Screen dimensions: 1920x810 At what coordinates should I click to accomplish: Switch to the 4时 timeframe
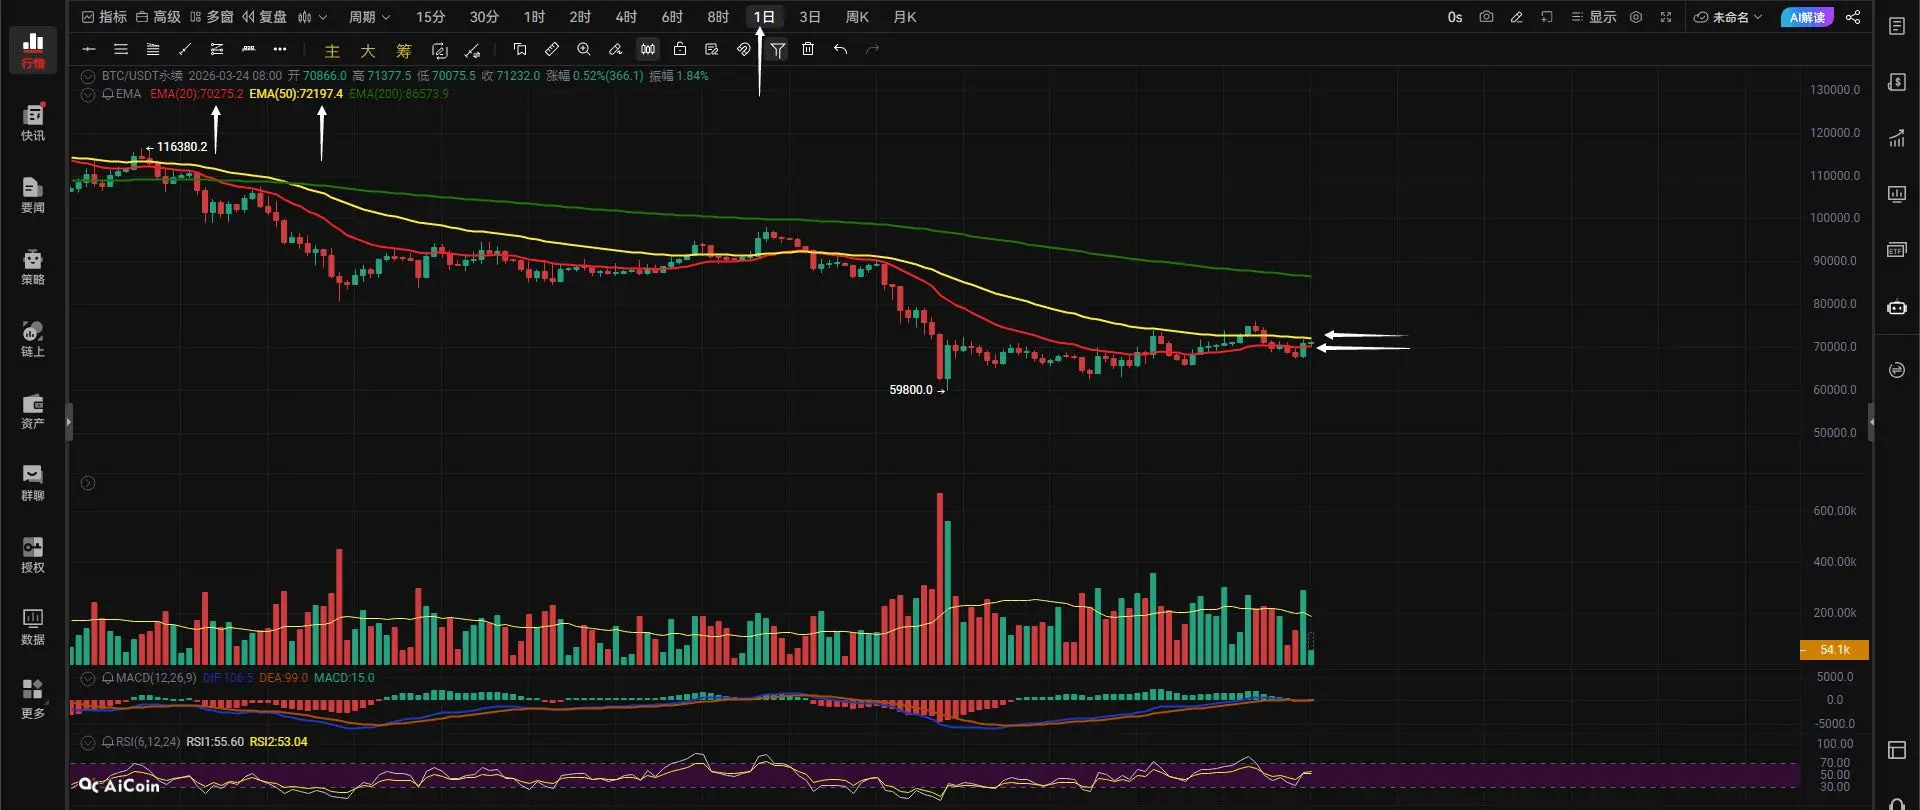pos(626,17)
